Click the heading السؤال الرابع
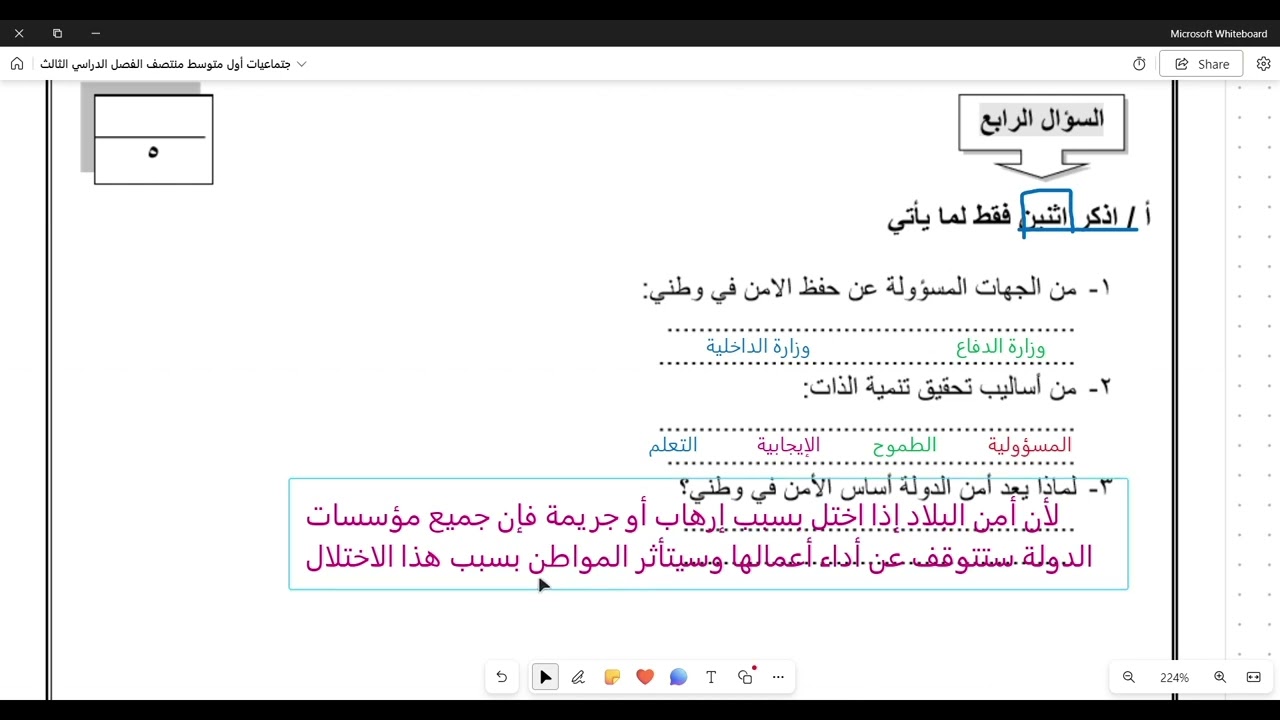Image resolution: width=1280 pixels, height=720 pixels. pos(1042,121)
